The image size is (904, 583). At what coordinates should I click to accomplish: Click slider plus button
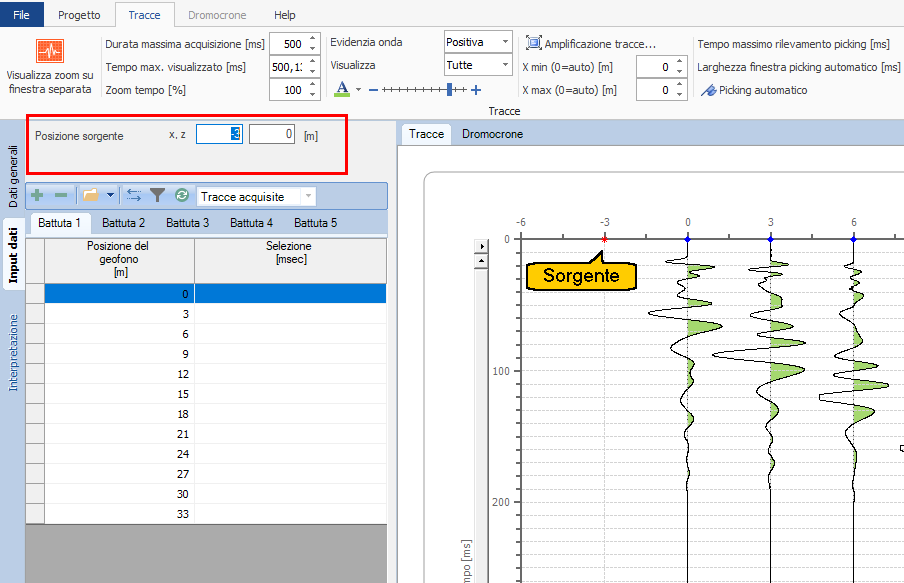[476, 90]
